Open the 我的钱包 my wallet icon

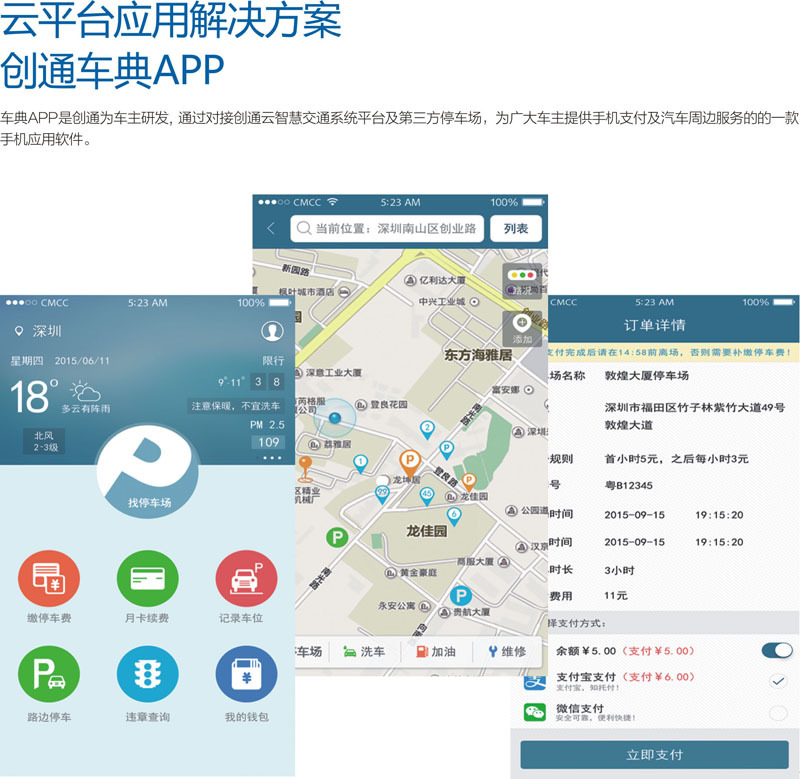click(246, 674)
